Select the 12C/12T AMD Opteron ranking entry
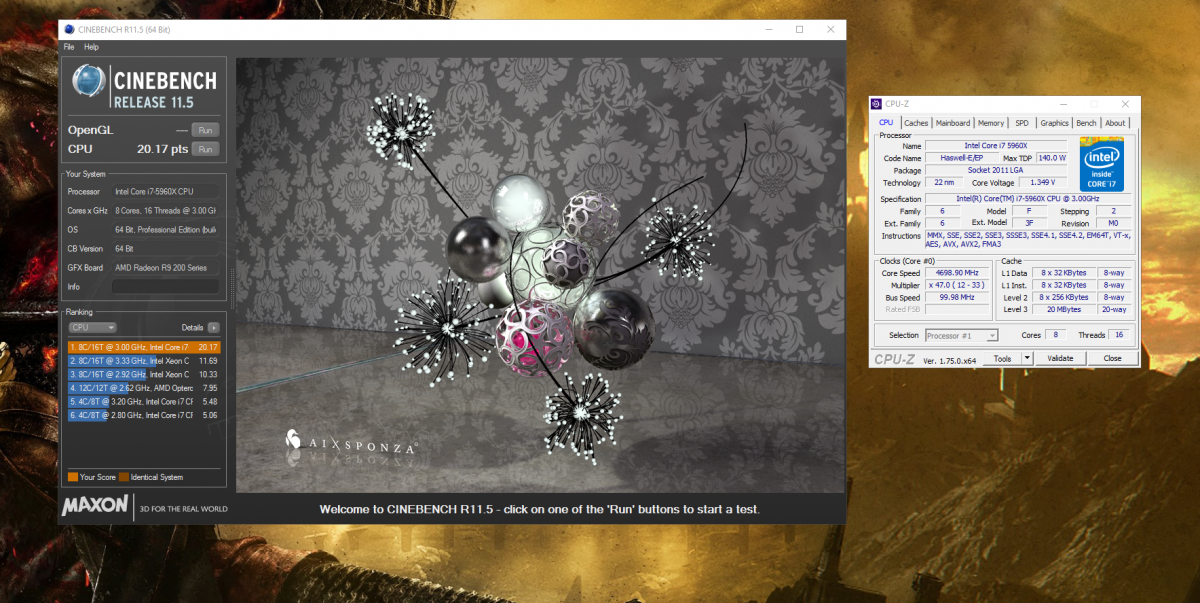The height and width of the screenshot is (603, 1200). (x=143, y=388)
